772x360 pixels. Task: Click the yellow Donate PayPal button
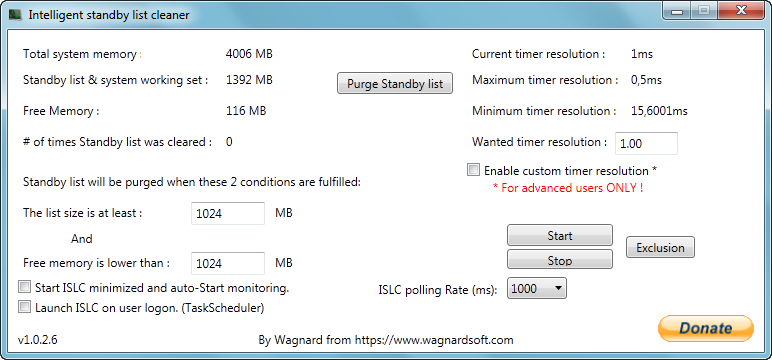click(x=706, y=328)
